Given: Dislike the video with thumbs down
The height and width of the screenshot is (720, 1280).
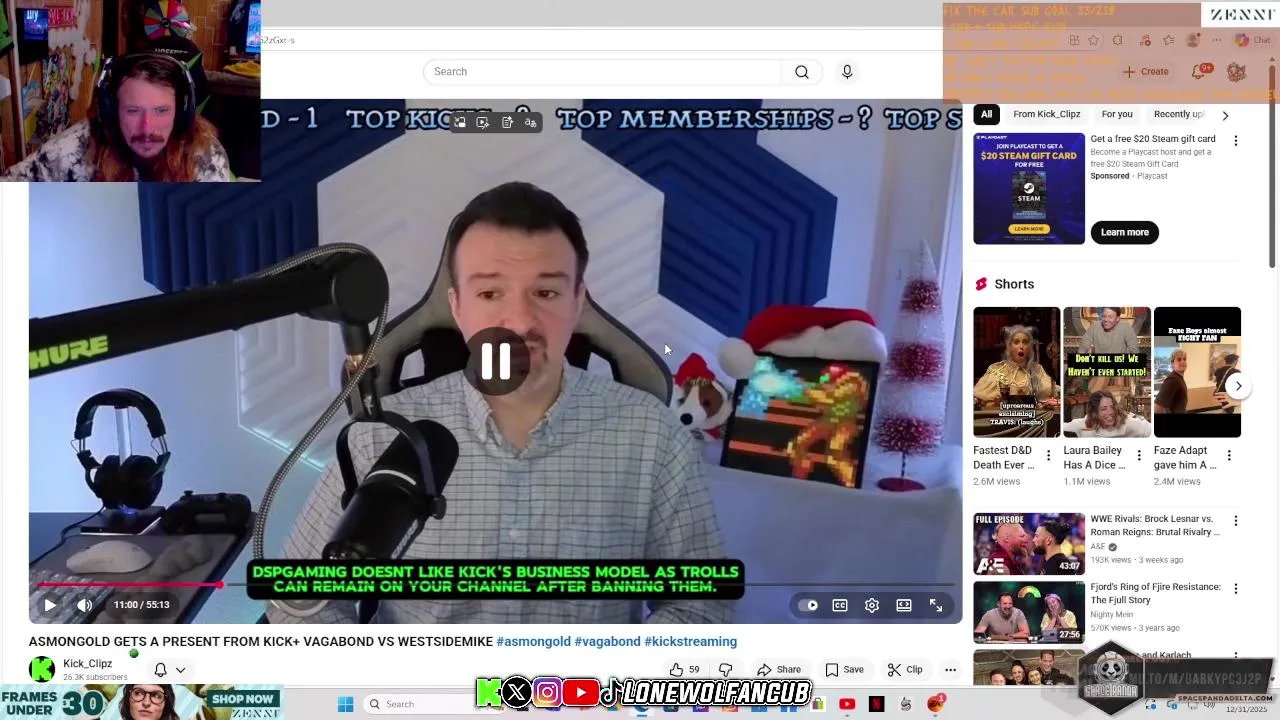Looking at the screenshot, I should (726, 670).
